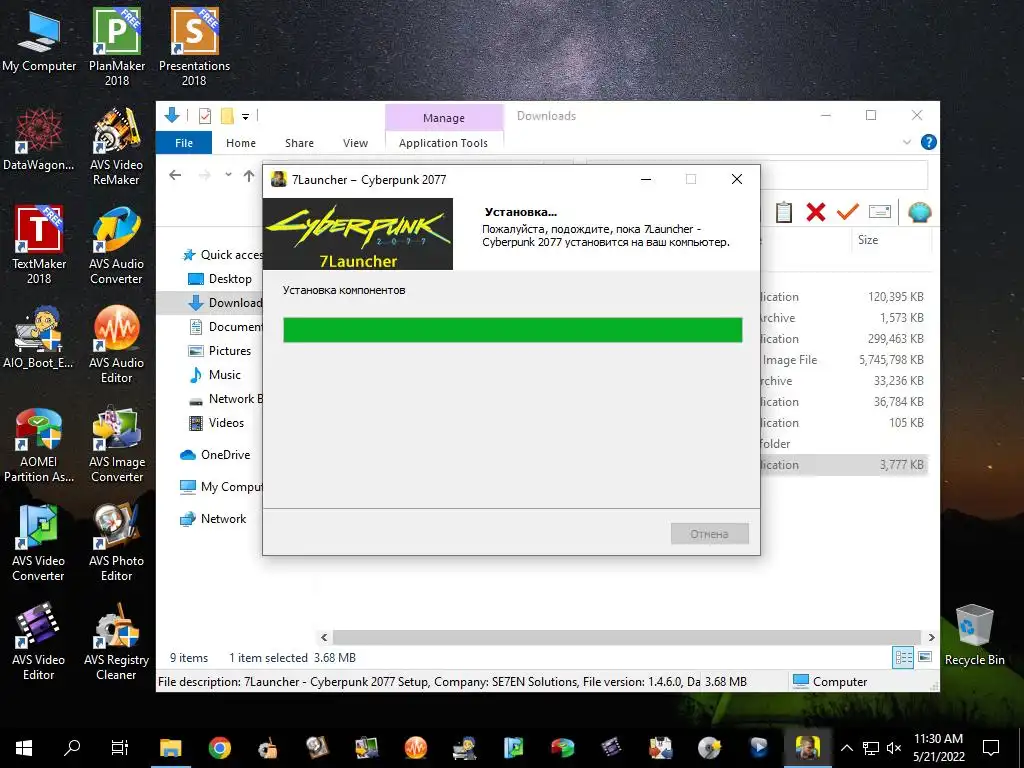Open File Explorer from the taskbar

(x=170, y=748)
